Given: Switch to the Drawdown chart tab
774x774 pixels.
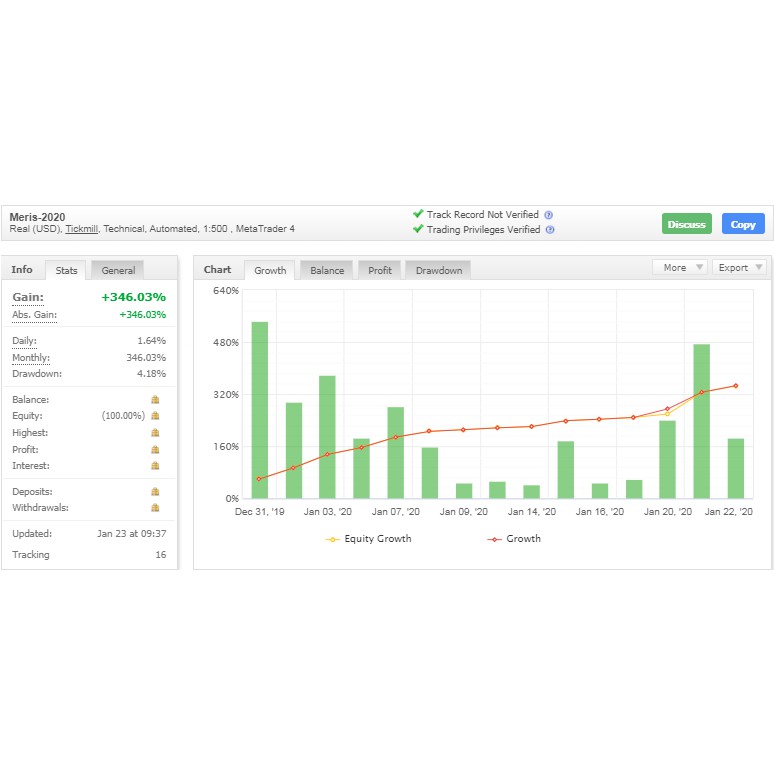Looking at the screenshot, I should tap(438, 271).
